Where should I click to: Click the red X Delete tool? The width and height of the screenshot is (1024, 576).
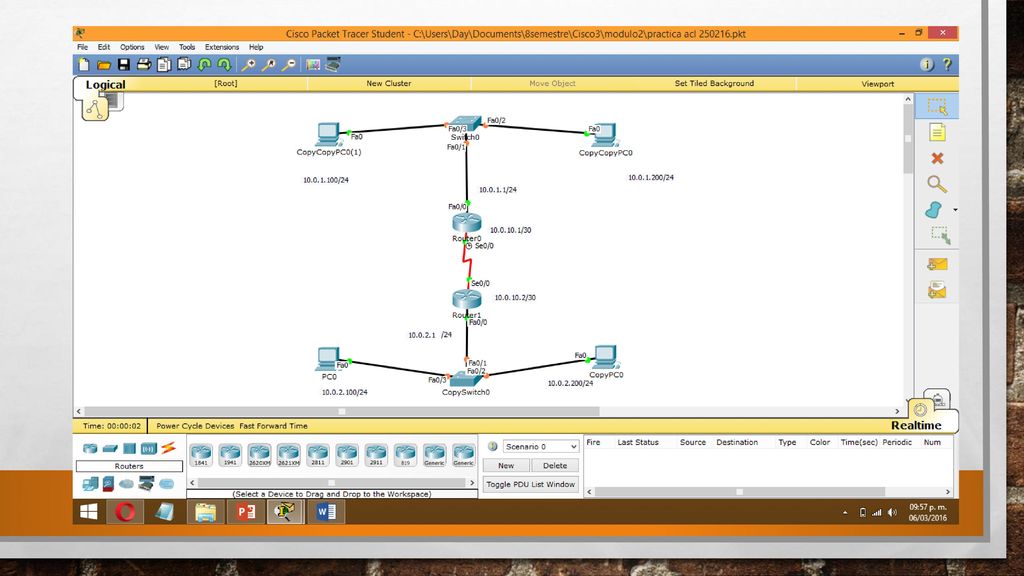pos(937,158)
